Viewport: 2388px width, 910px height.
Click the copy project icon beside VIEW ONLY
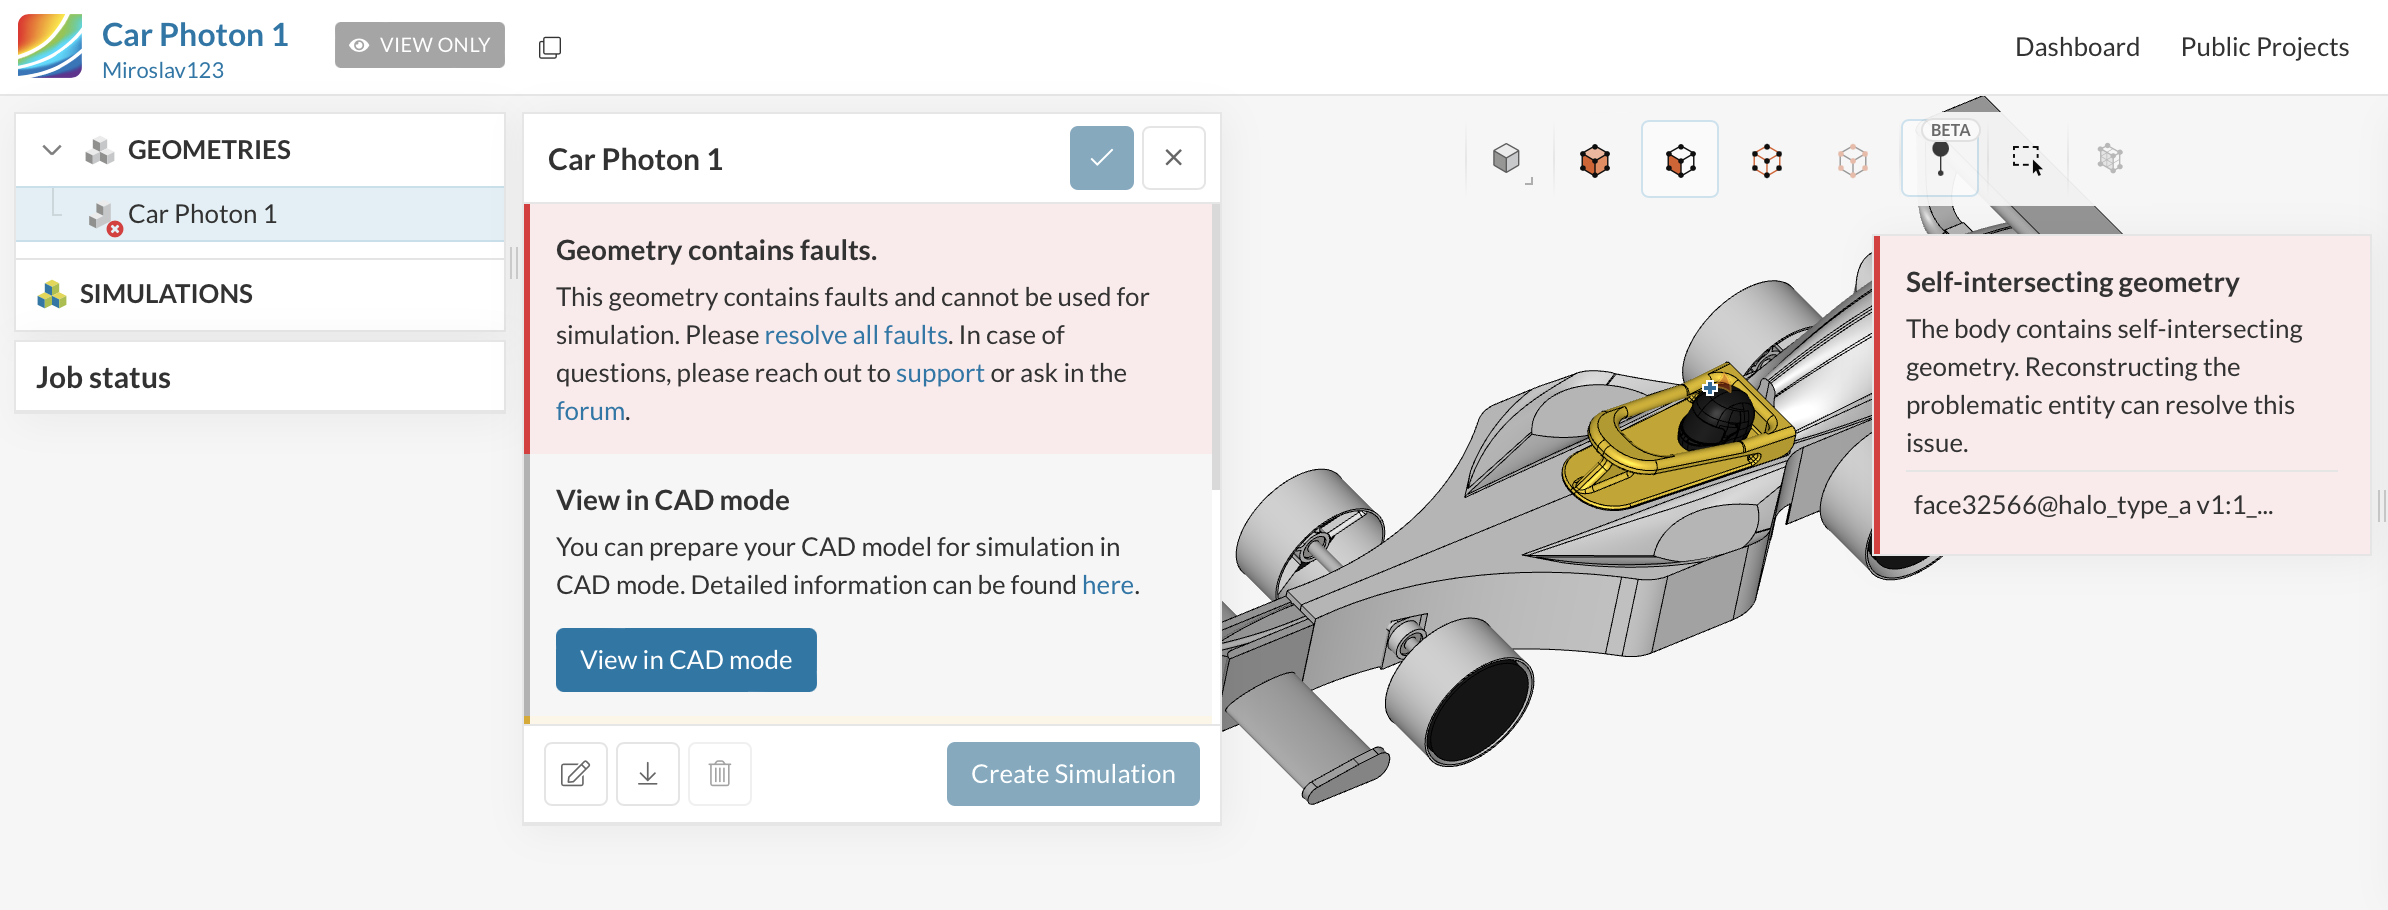pyautogui.click(x=550, y=47)
